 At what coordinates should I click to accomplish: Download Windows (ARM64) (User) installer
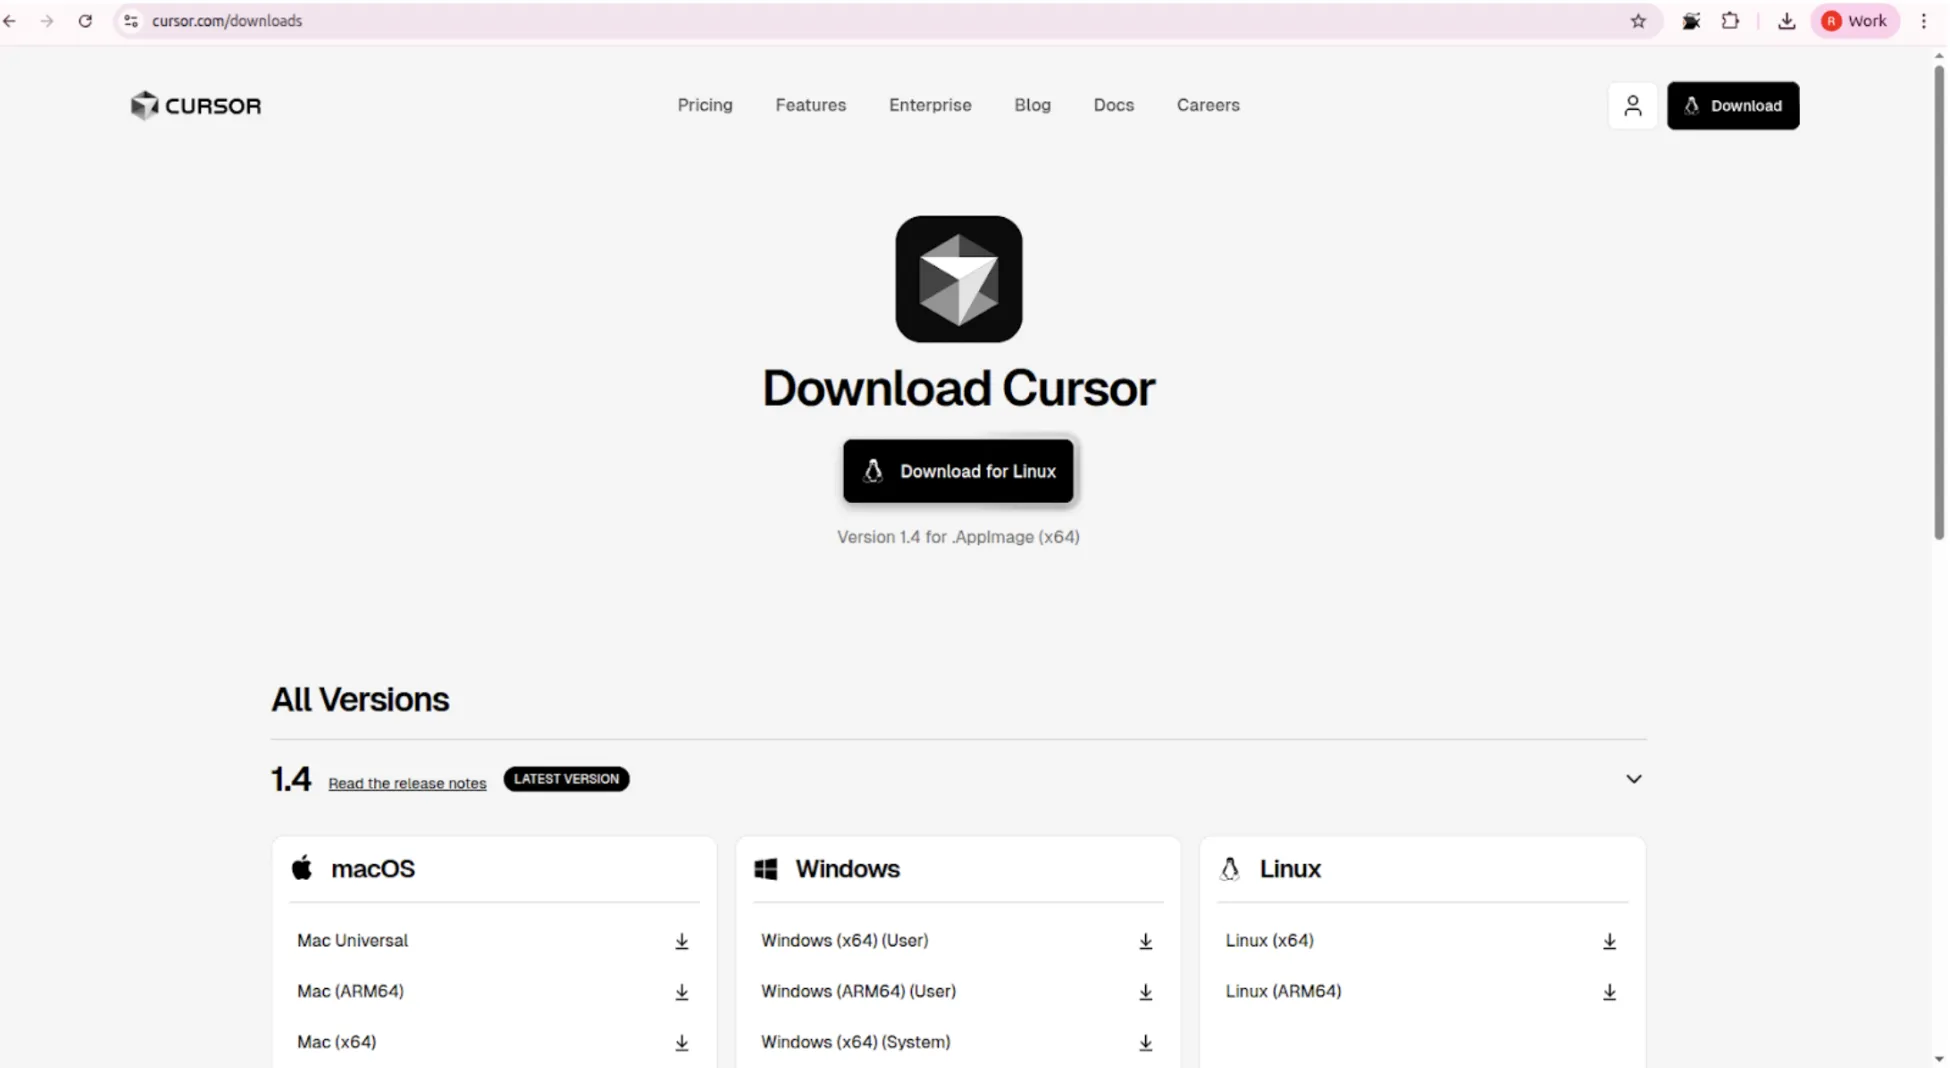[x=1145, y=992]
